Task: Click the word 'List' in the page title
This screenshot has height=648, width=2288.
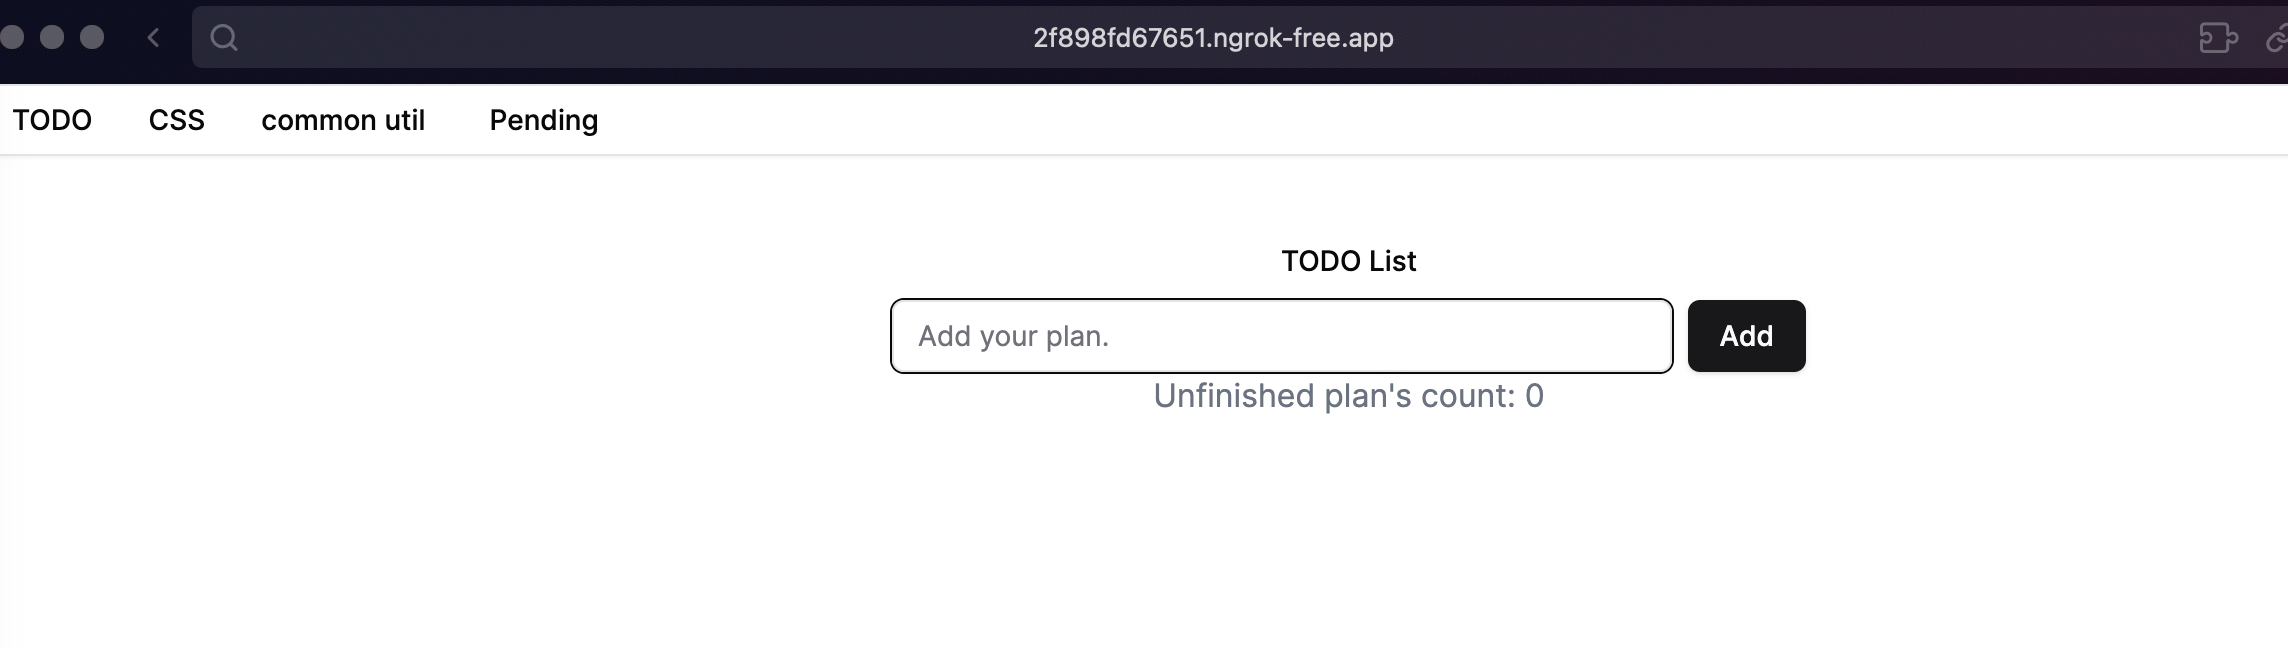Action: 1393,261
